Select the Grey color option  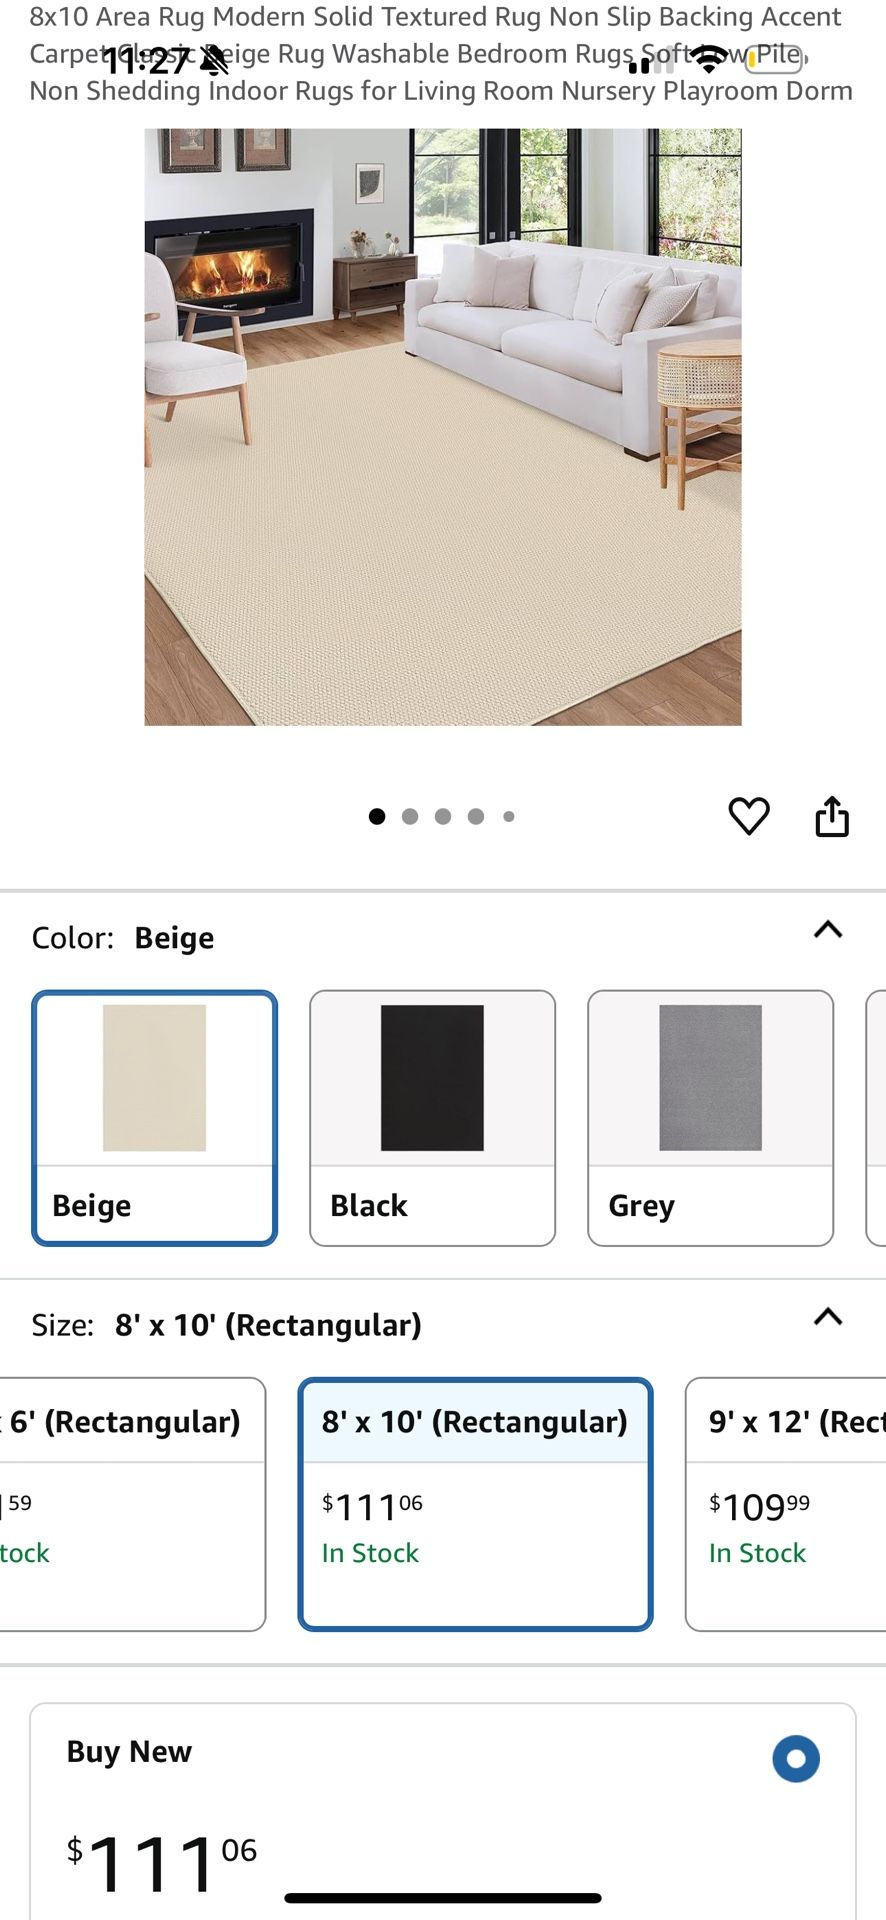point(710,1117)
